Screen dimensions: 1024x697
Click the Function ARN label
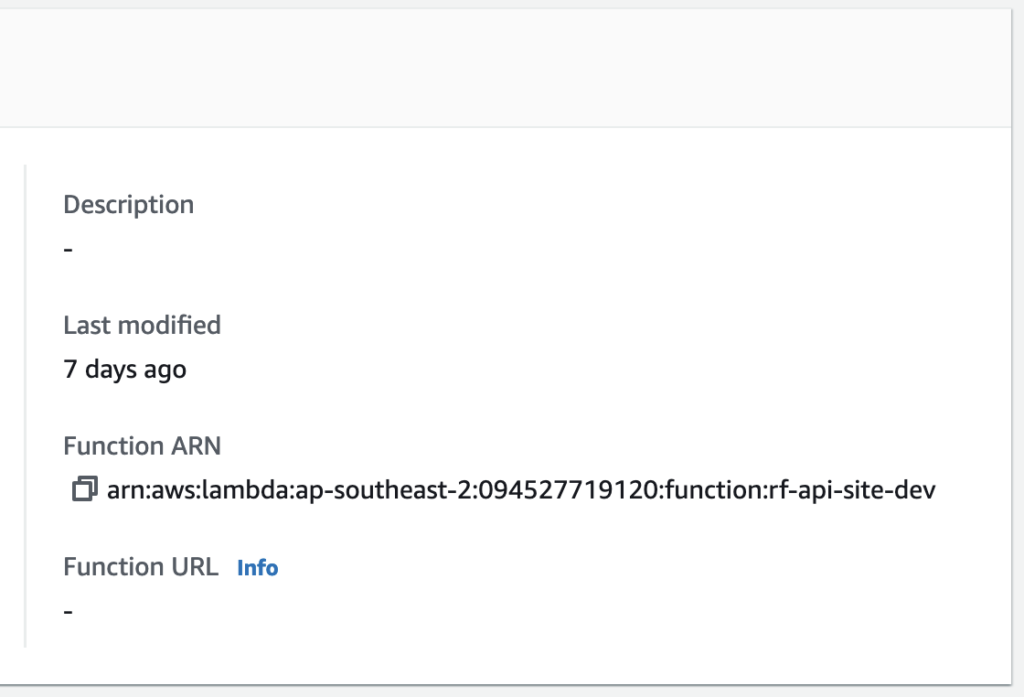pos(142,446)
